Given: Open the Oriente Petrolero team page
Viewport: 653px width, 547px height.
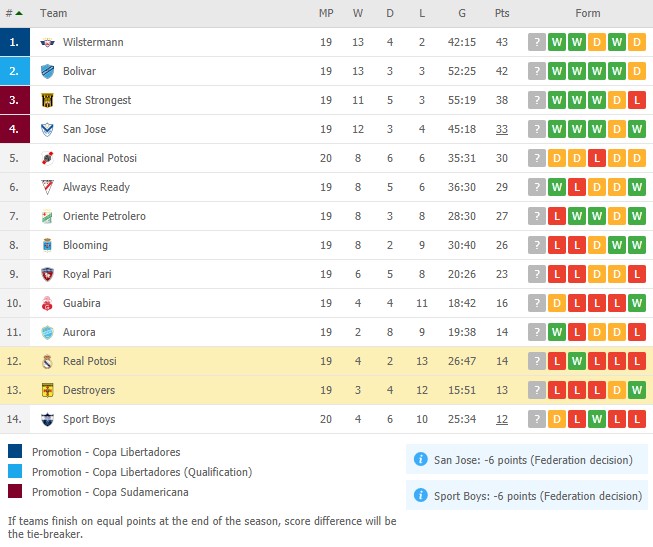Looking at the screenshot, I should (104, 216).
